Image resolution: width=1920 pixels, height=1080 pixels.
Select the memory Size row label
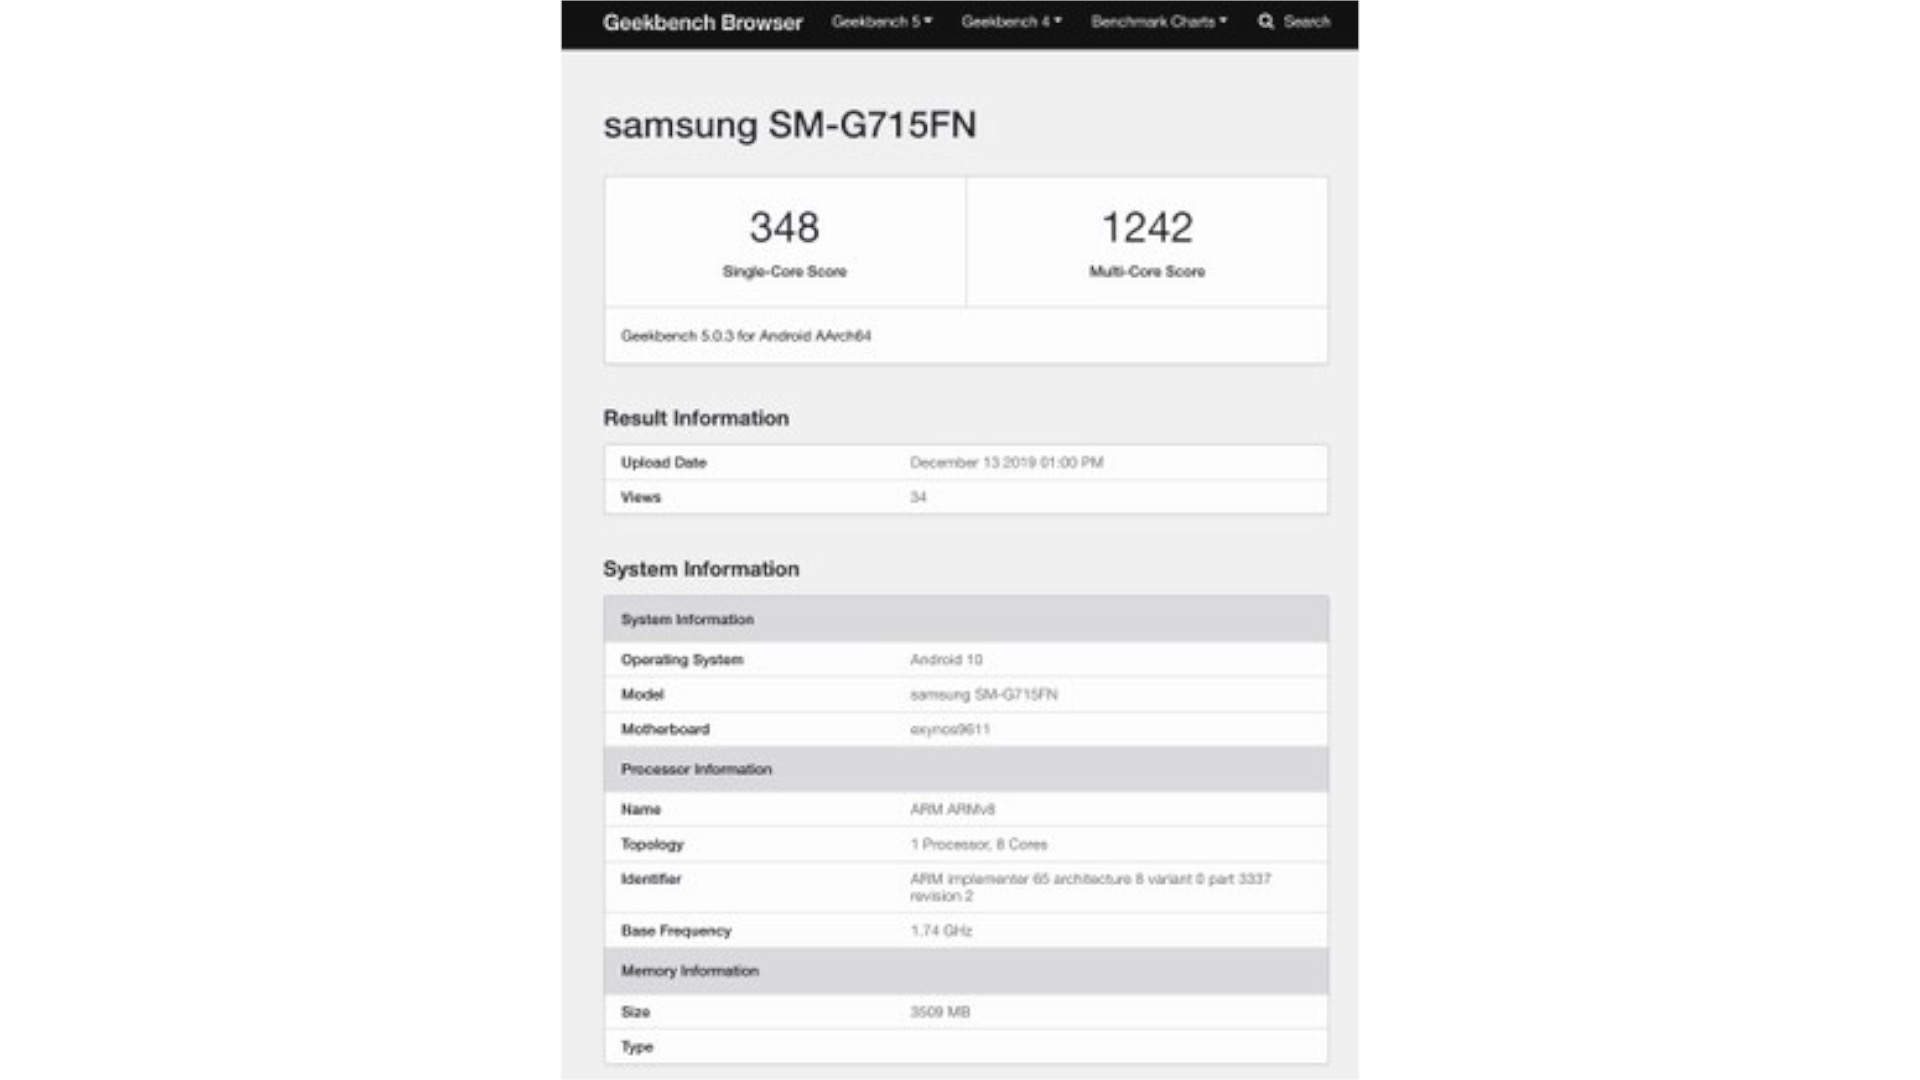635,1012
